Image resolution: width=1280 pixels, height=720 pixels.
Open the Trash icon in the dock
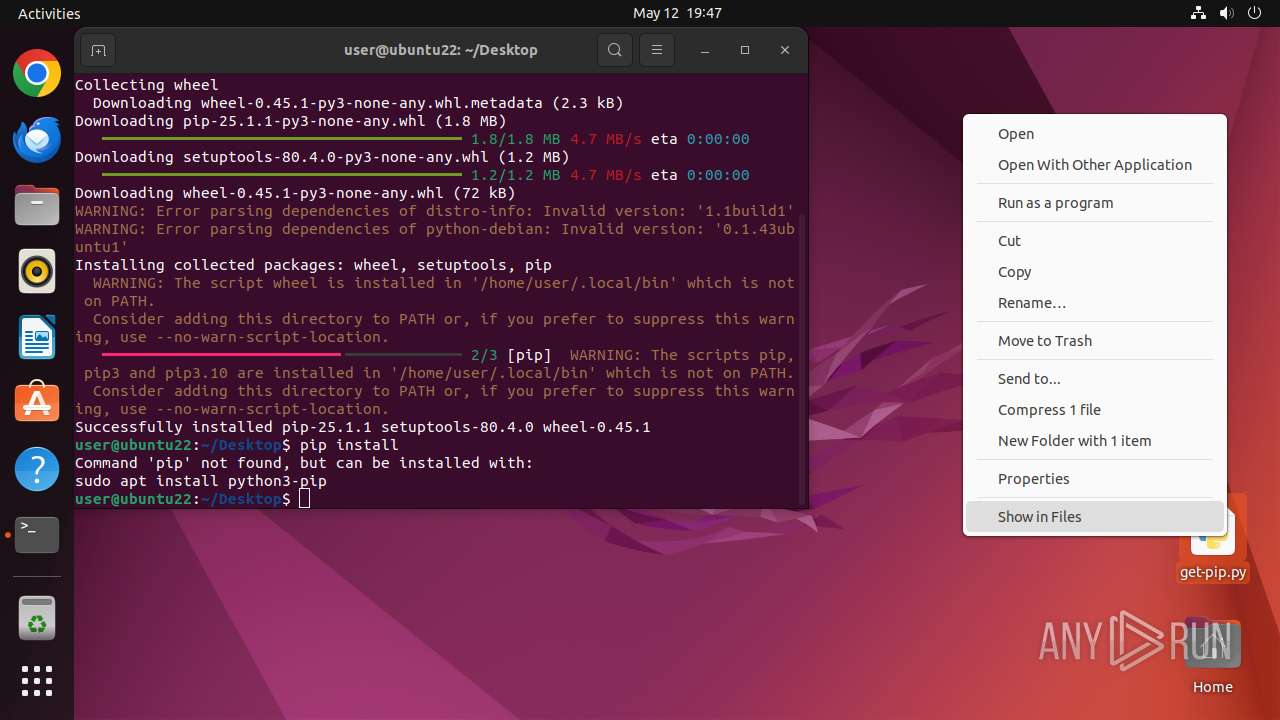click(37, 619)
